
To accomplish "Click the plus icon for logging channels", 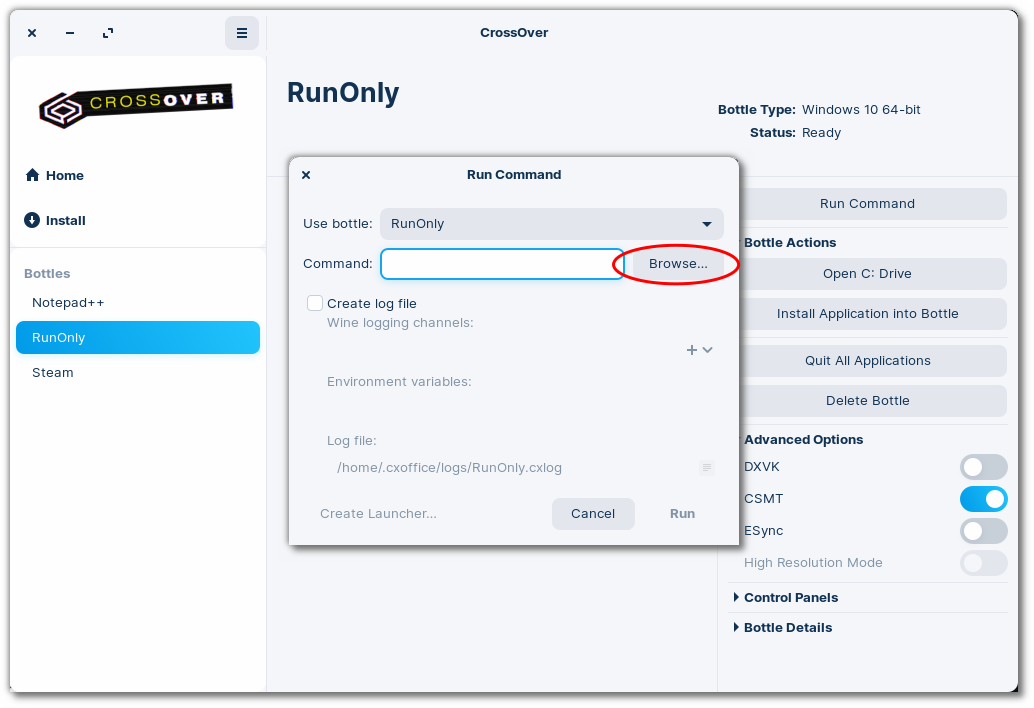I will click(x=692, y=350).
